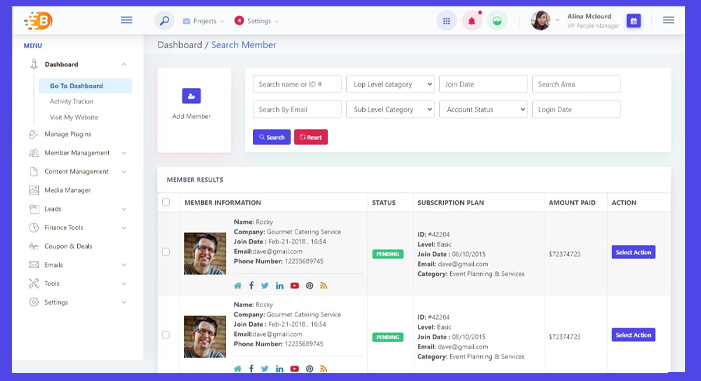Click the Join Date field
Image resolution: width=701 pixels, height=381 pixels.
click(x=484, y=84)
